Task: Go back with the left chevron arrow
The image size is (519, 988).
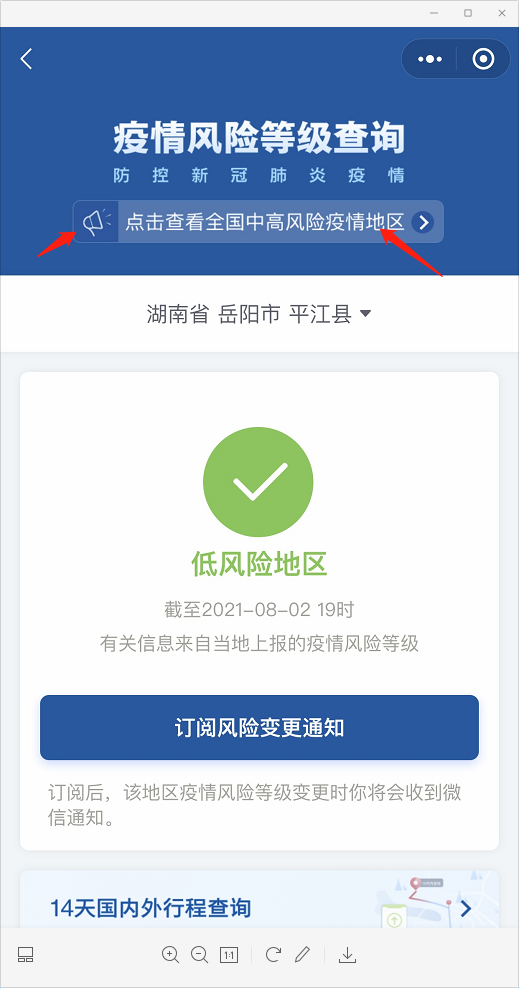Action: click(x=26, y=59)
